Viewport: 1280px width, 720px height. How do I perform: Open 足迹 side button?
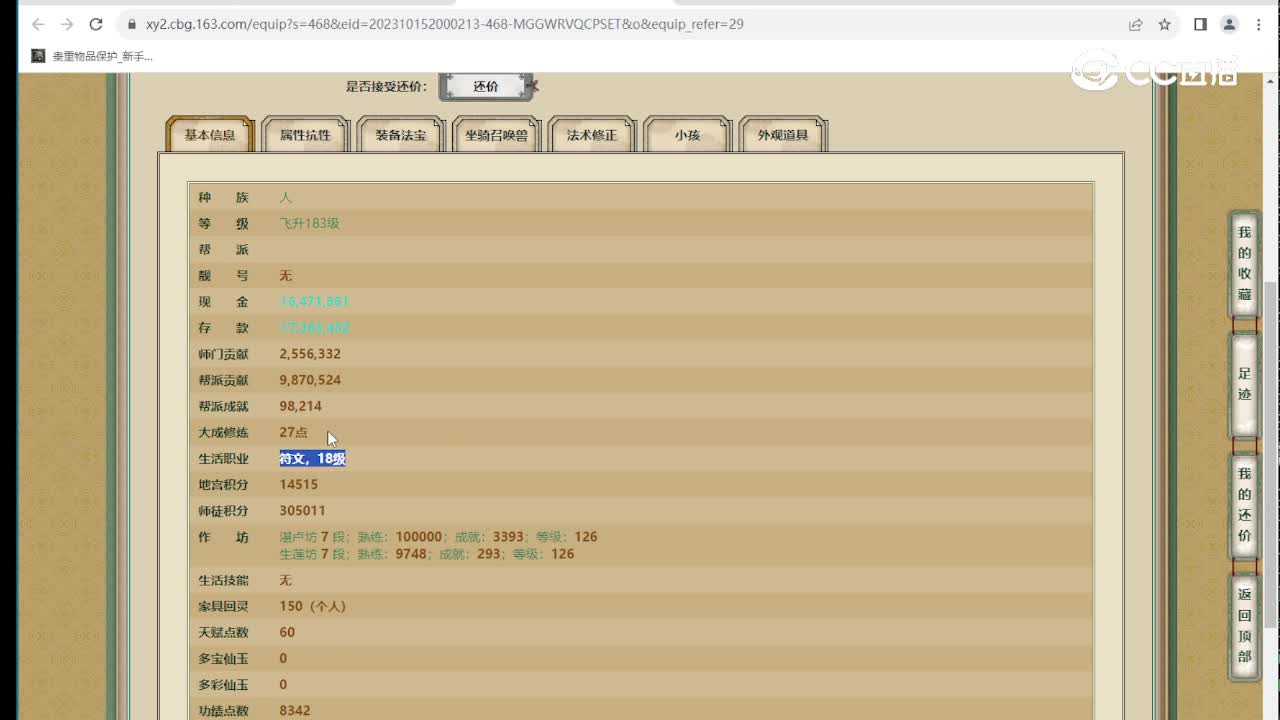(x=1244, y=385)
